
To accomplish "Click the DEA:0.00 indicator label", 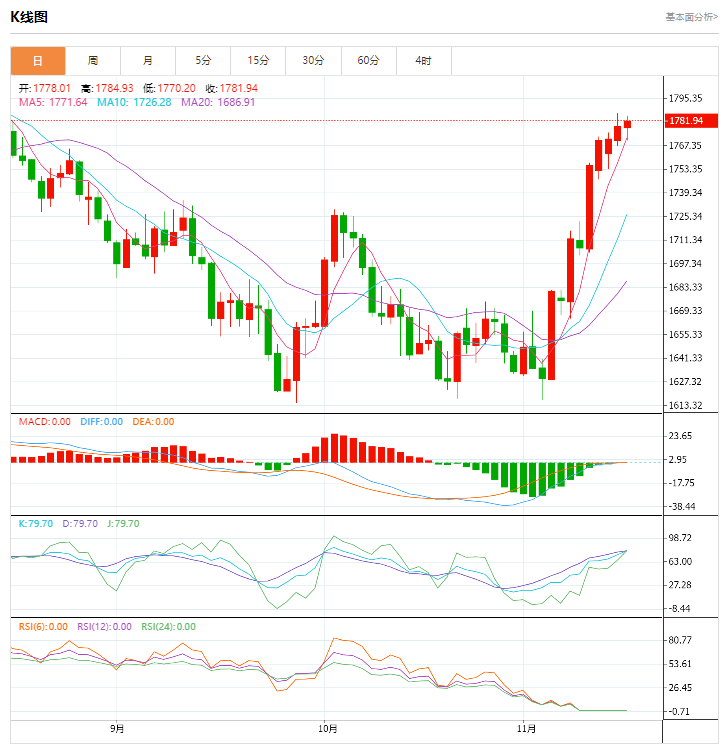I will tap(153, 422).
